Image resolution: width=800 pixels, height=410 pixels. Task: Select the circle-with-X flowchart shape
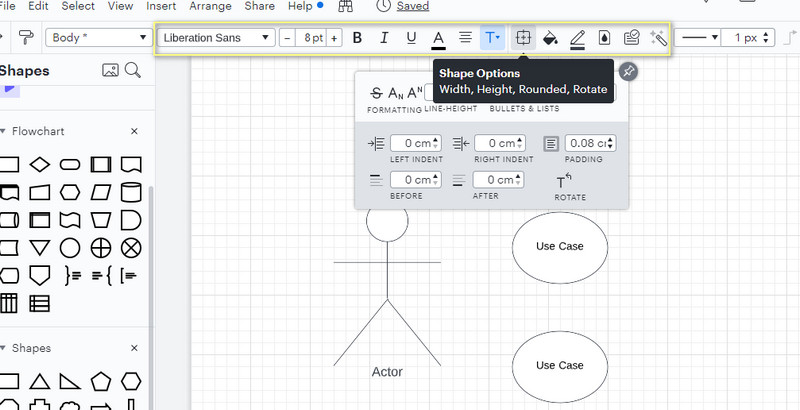point(131,248)
